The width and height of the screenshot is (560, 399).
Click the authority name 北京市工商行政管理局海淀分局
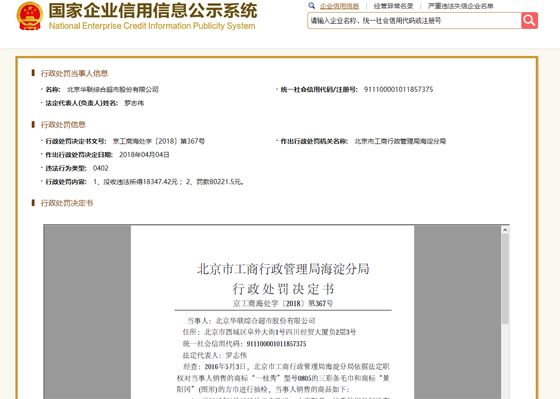[400, 141]
